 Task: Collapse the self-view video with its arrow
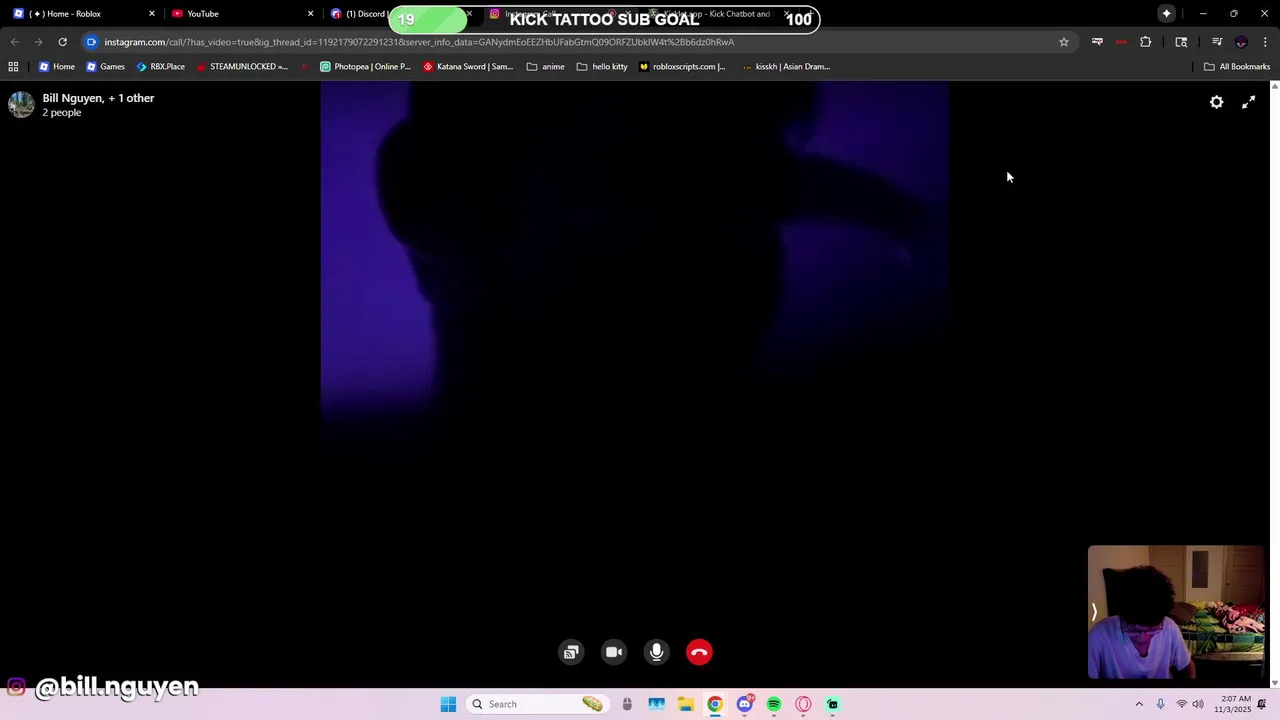pyautogui.click(x=1094, y=612)
